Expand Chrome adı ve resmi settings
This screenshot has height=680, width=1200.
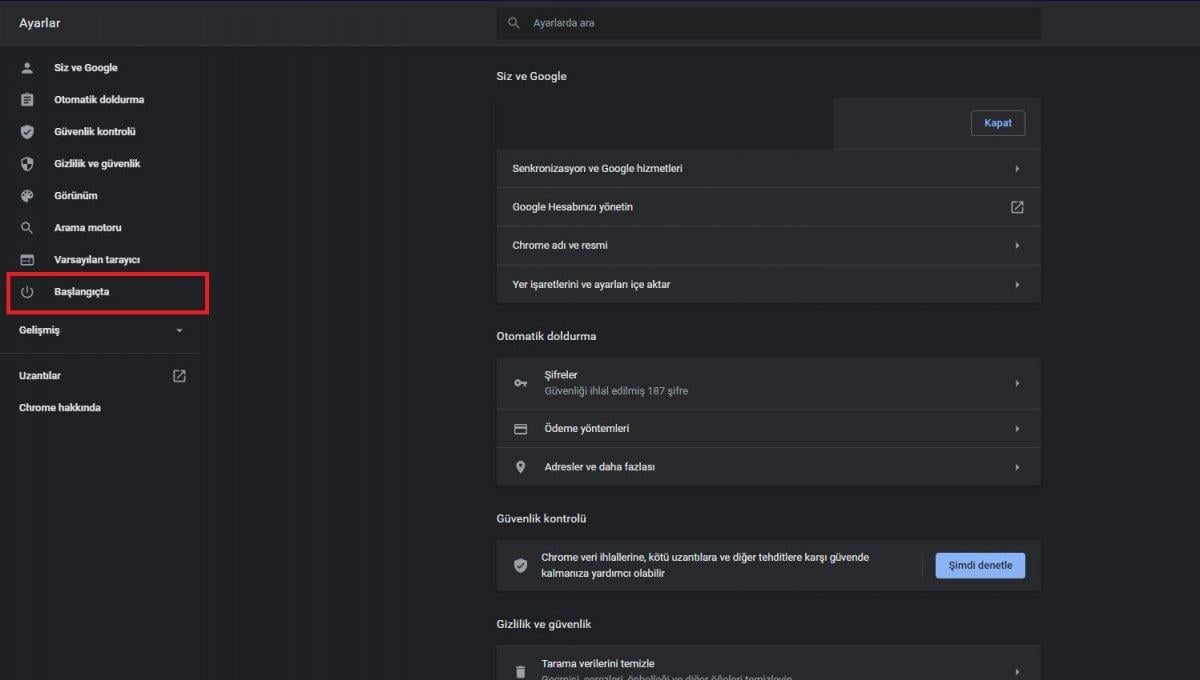[1017, 245]
